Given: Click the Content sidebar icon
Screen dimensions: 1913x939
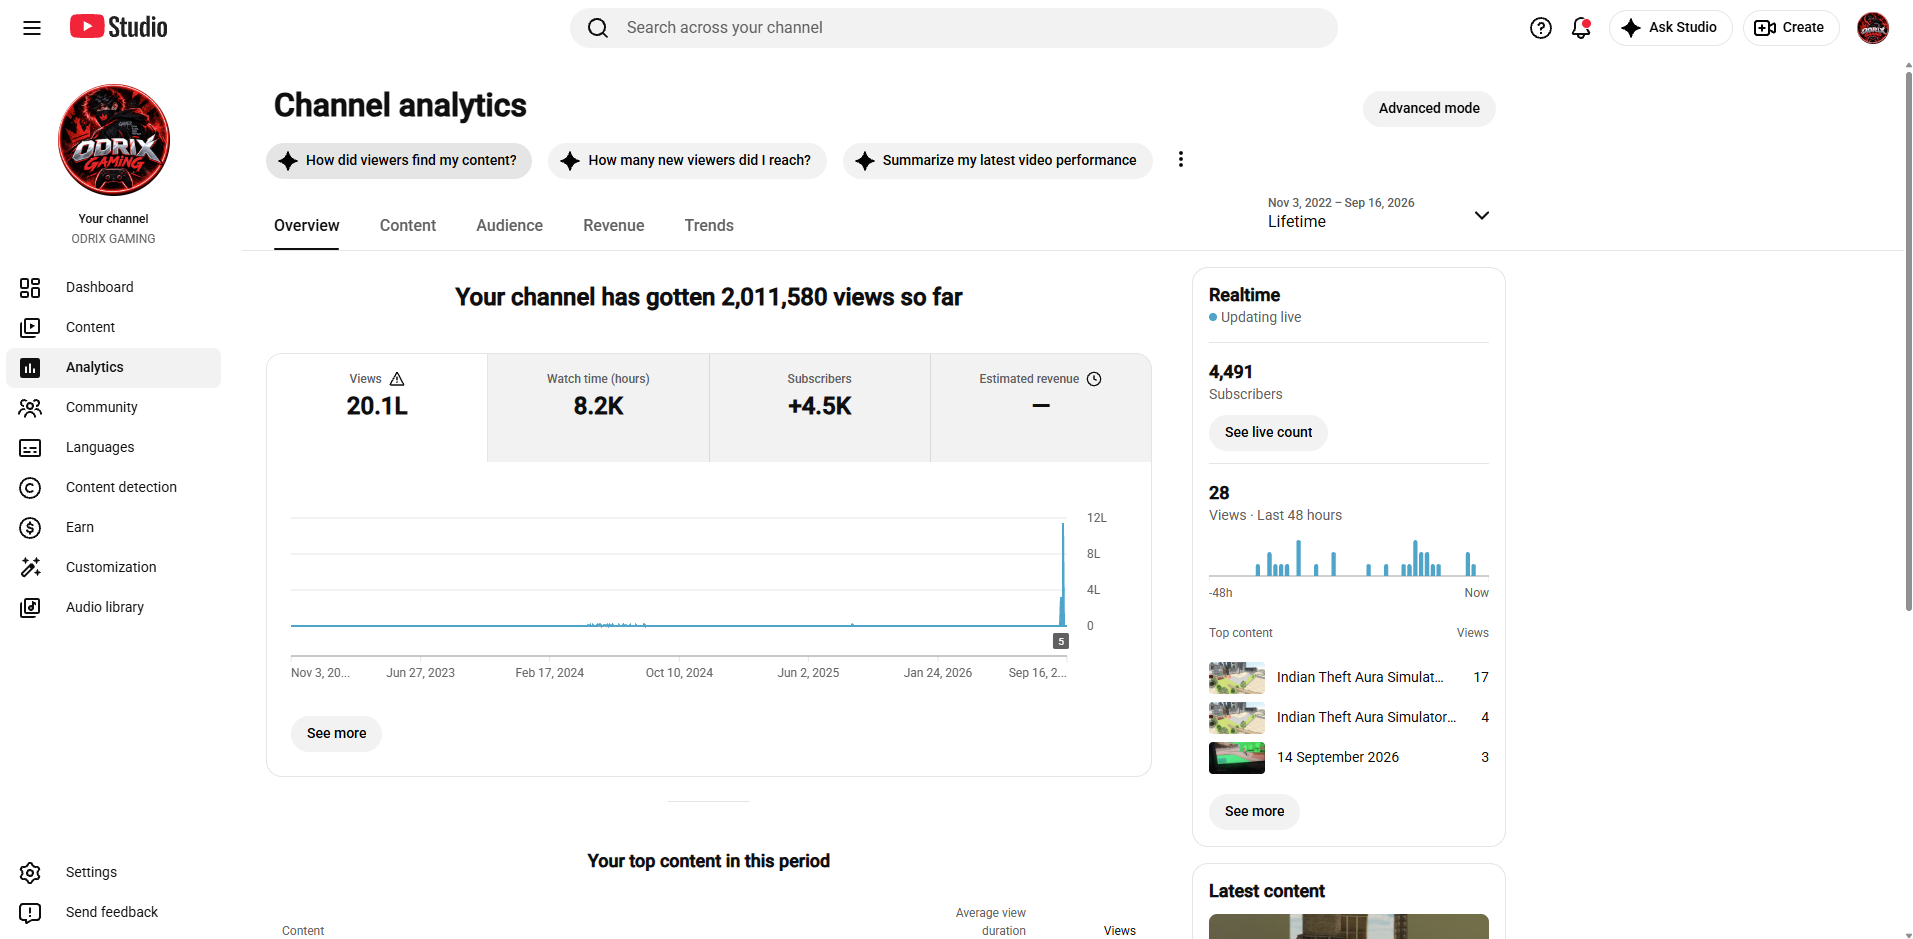Looking at the screenshot, I should tap(30, 328).
